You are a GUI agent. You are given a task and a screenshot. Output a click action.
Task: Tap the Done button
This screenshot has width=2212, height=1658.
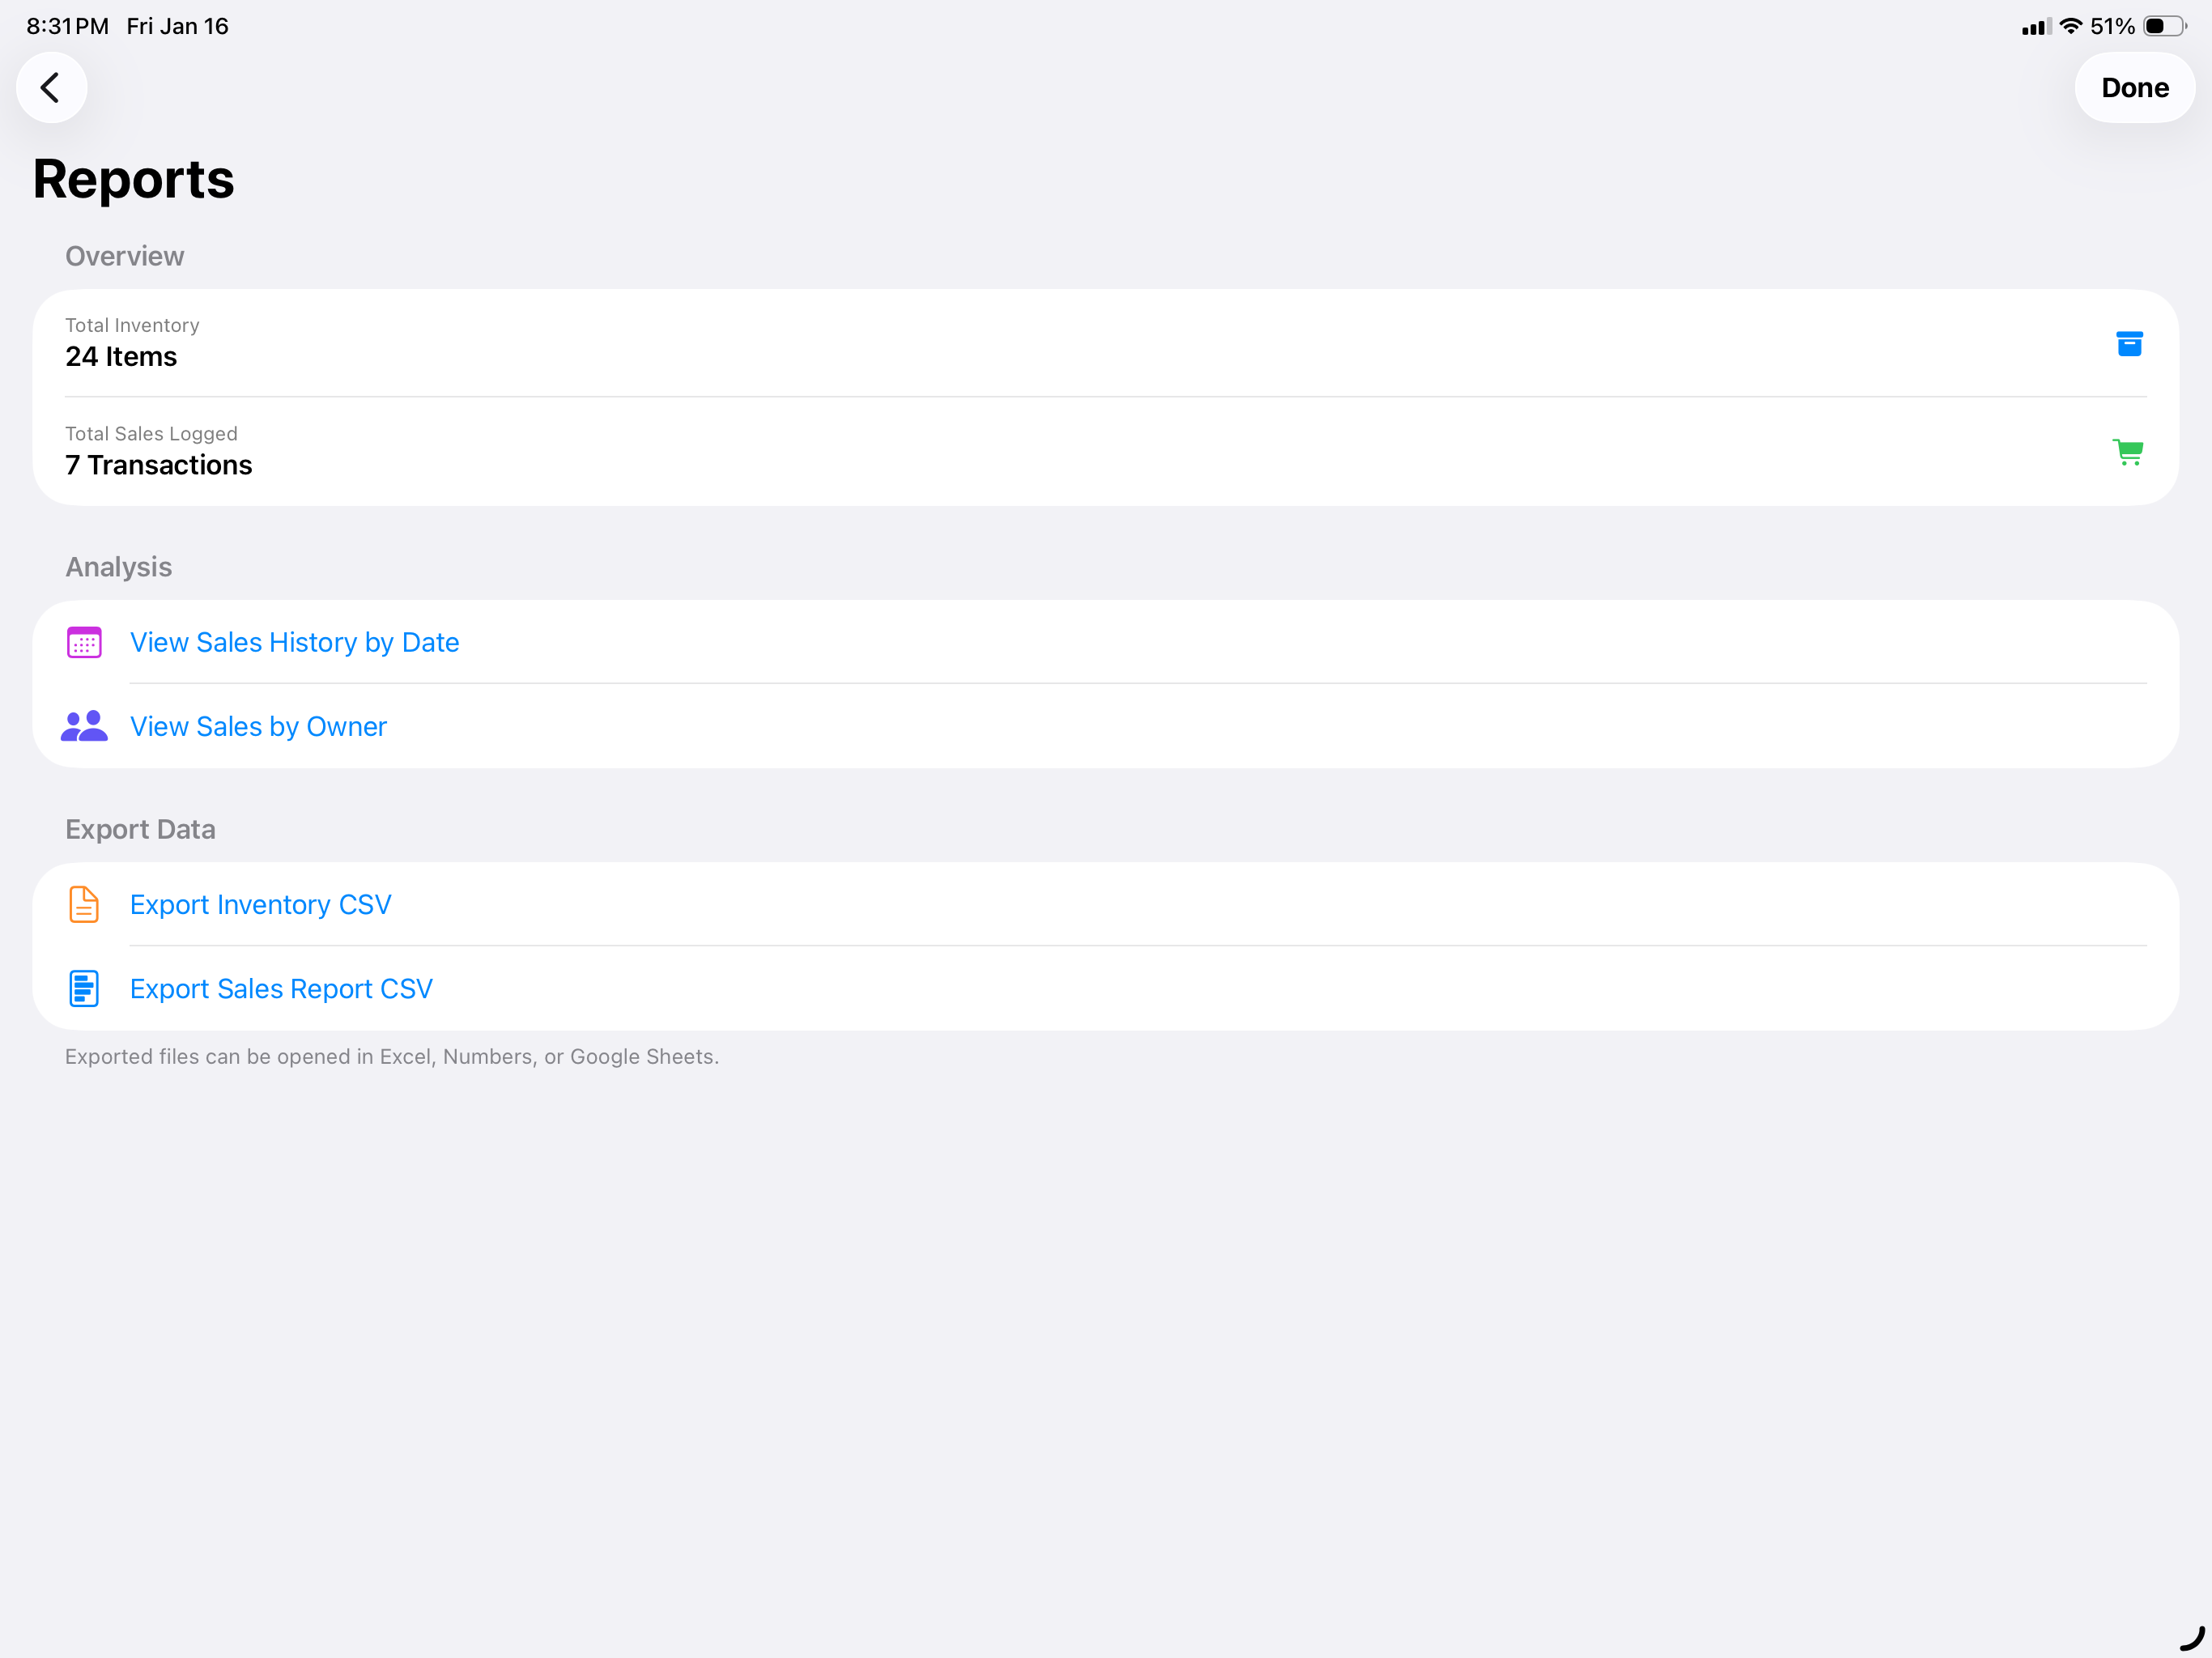point(2134,88)
